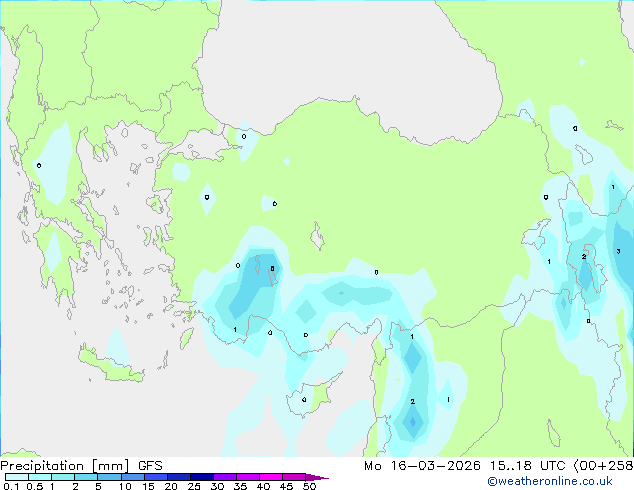Image resolution: width=634 pixels, height=490 pixels.
Task: Click the '40' legend scale label
Action: (x=263, y=486)
